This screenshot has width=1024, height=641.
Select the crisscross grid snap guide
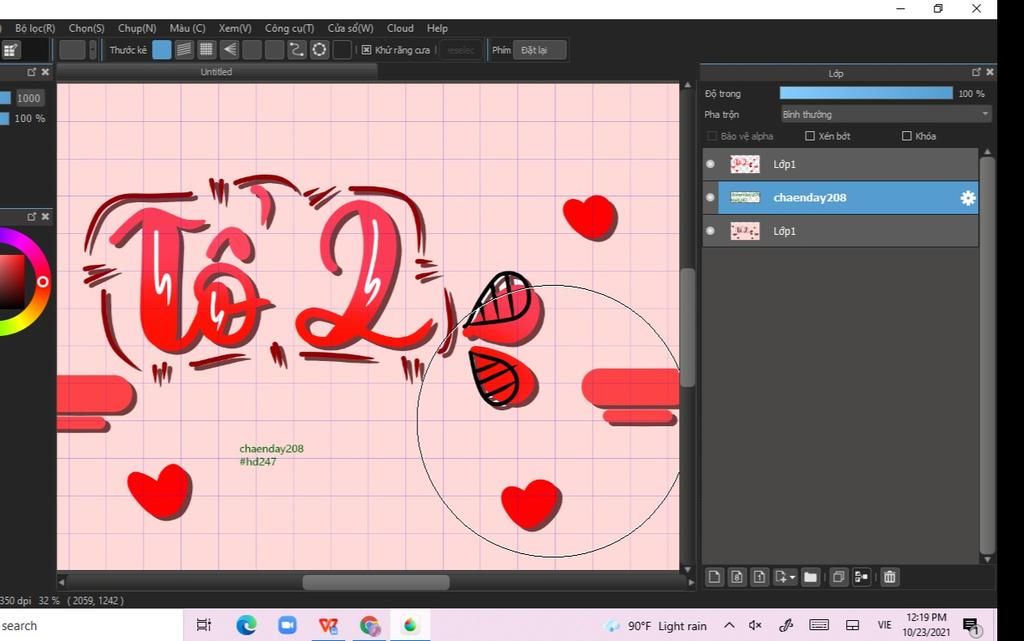pos(206,50)
